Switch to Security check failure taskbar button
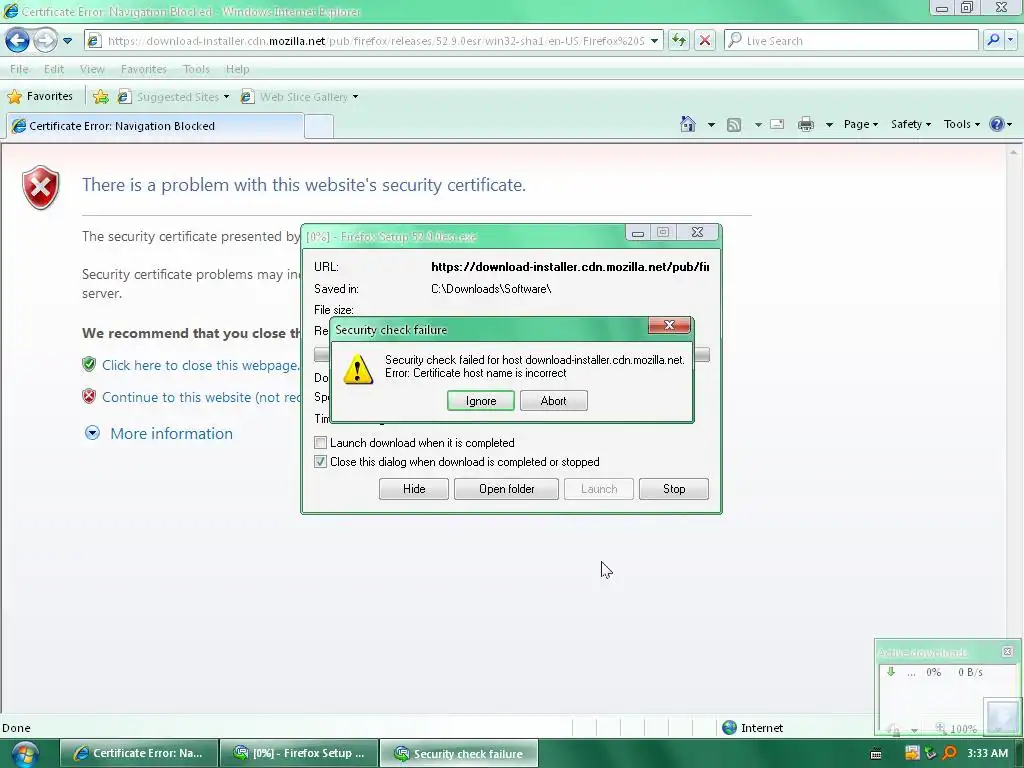Viewport: 1024px width, 768px height. (x=460, y=753)
